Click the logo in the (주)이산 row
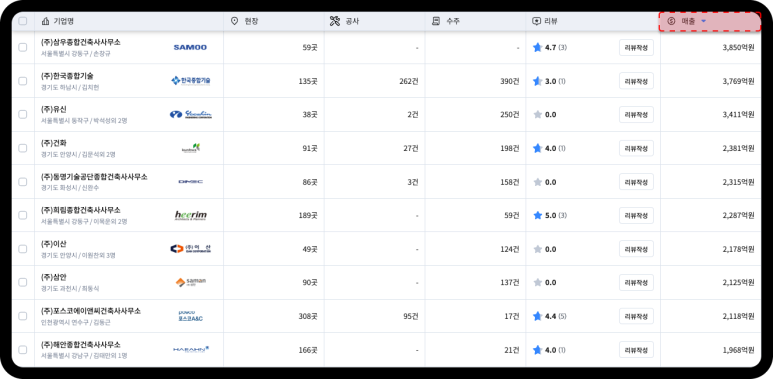The height and width of the screenshot is (379, 773). 190,249
